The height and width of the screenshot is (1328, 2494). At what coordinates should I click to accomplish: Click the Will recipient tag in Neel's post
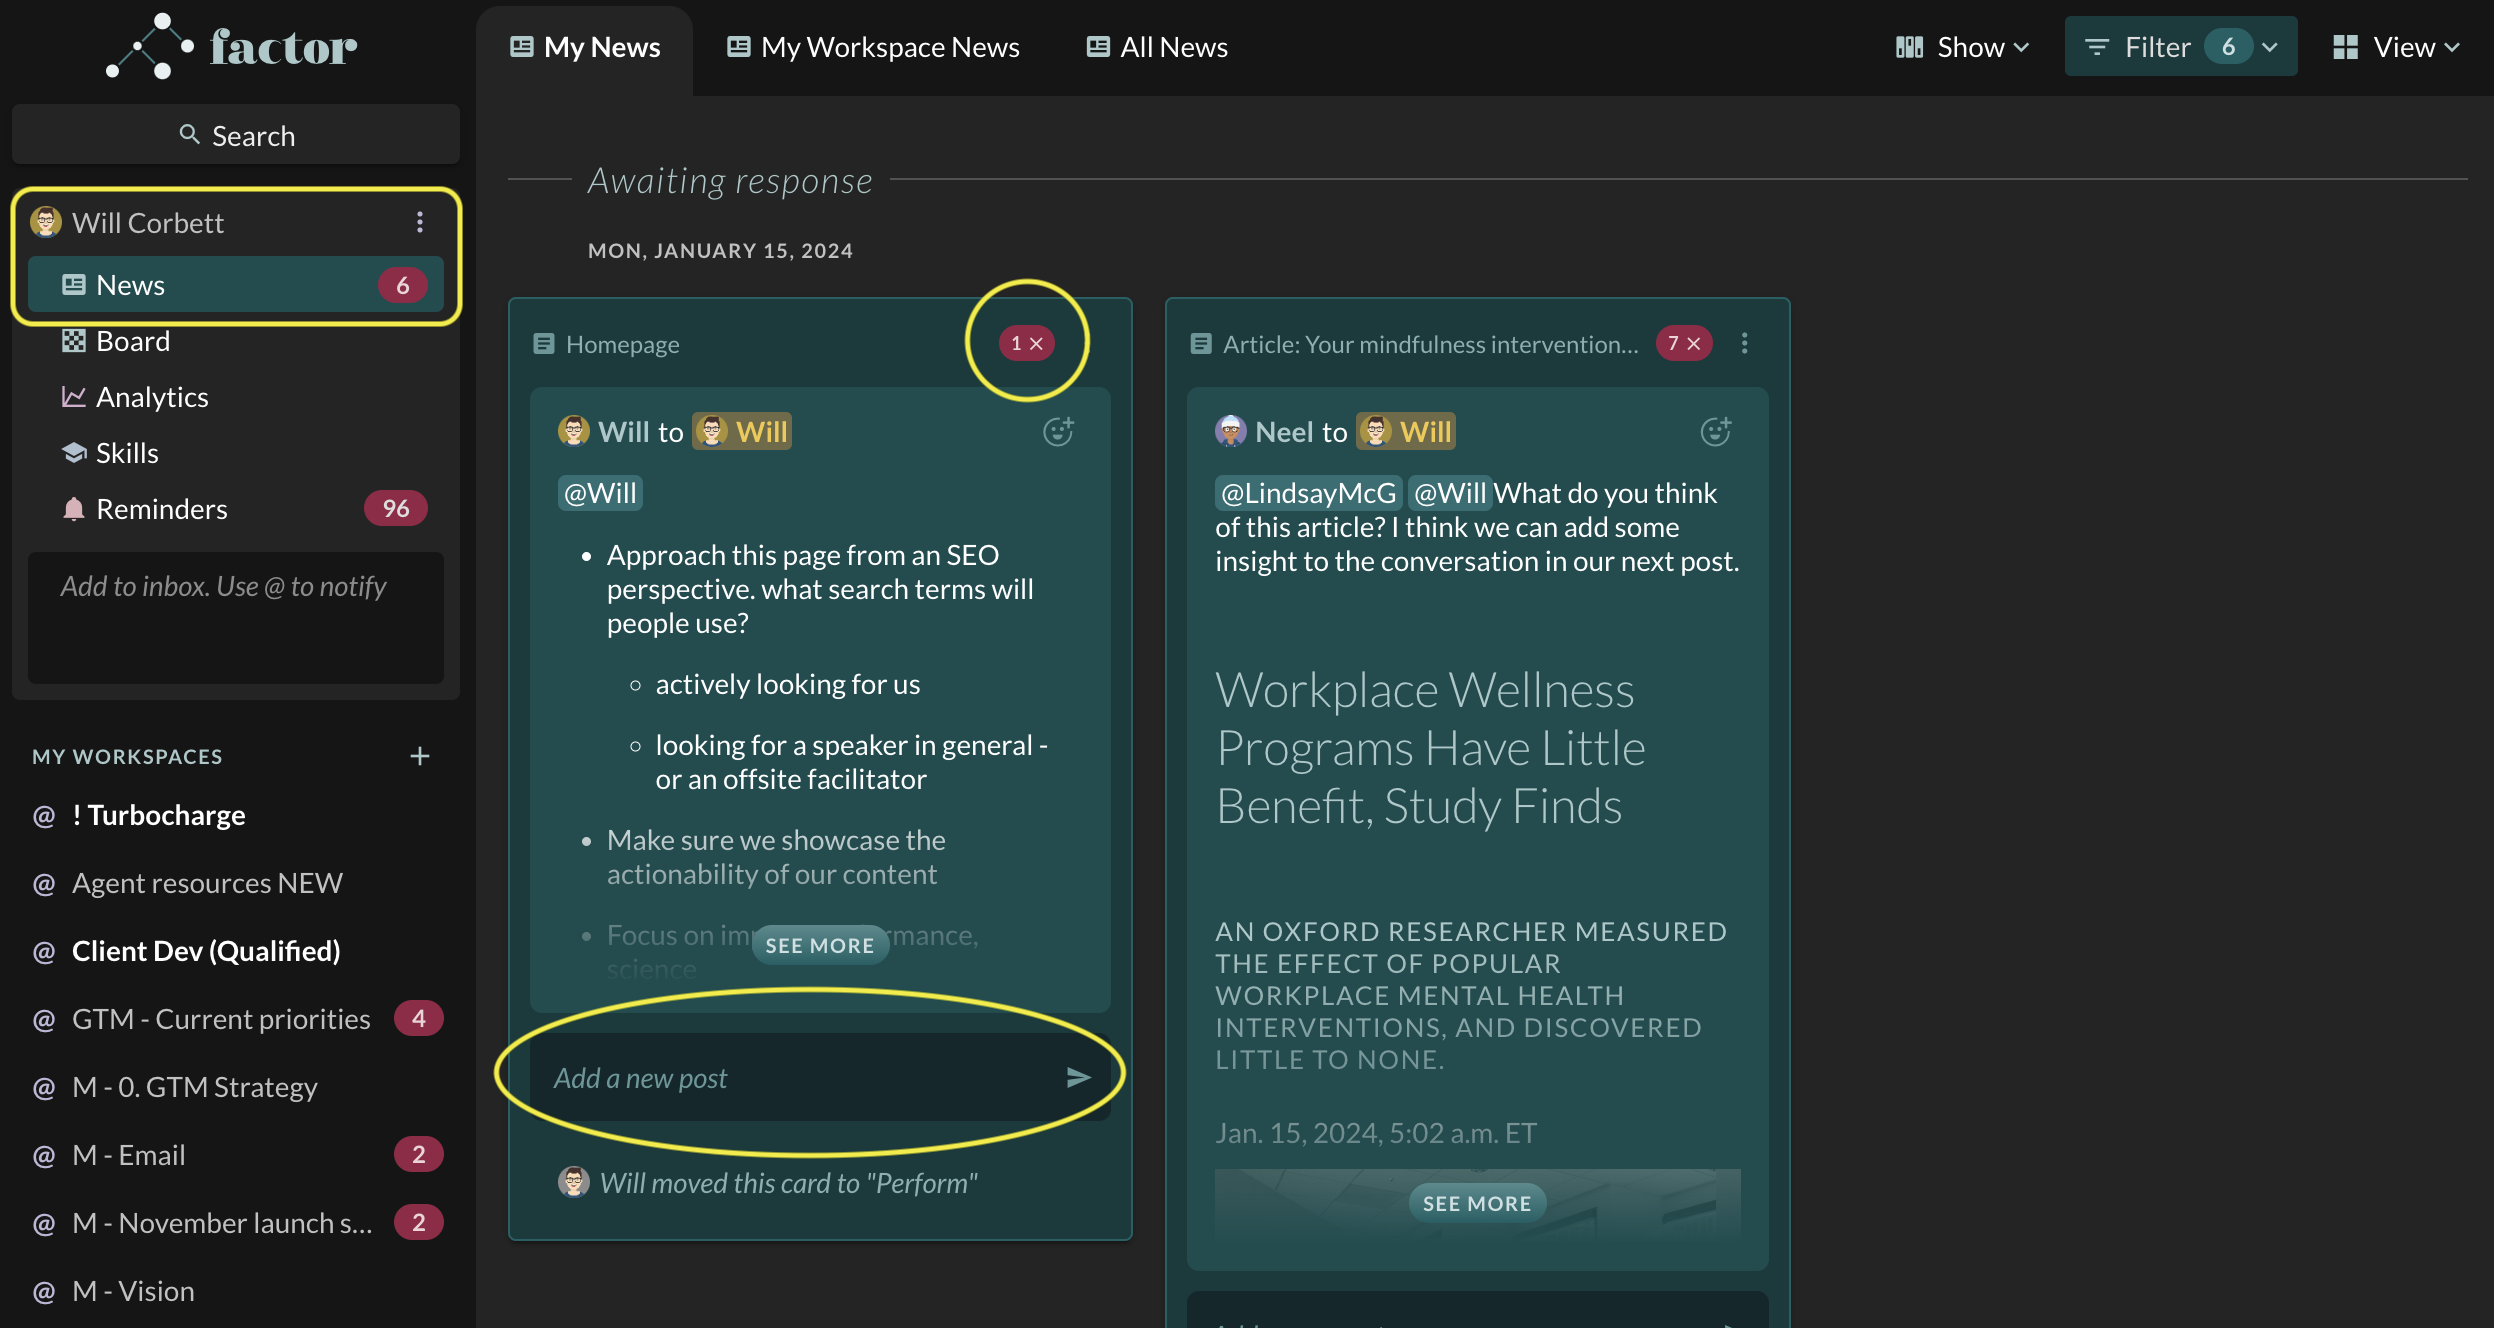click(x=1406, y=431)
